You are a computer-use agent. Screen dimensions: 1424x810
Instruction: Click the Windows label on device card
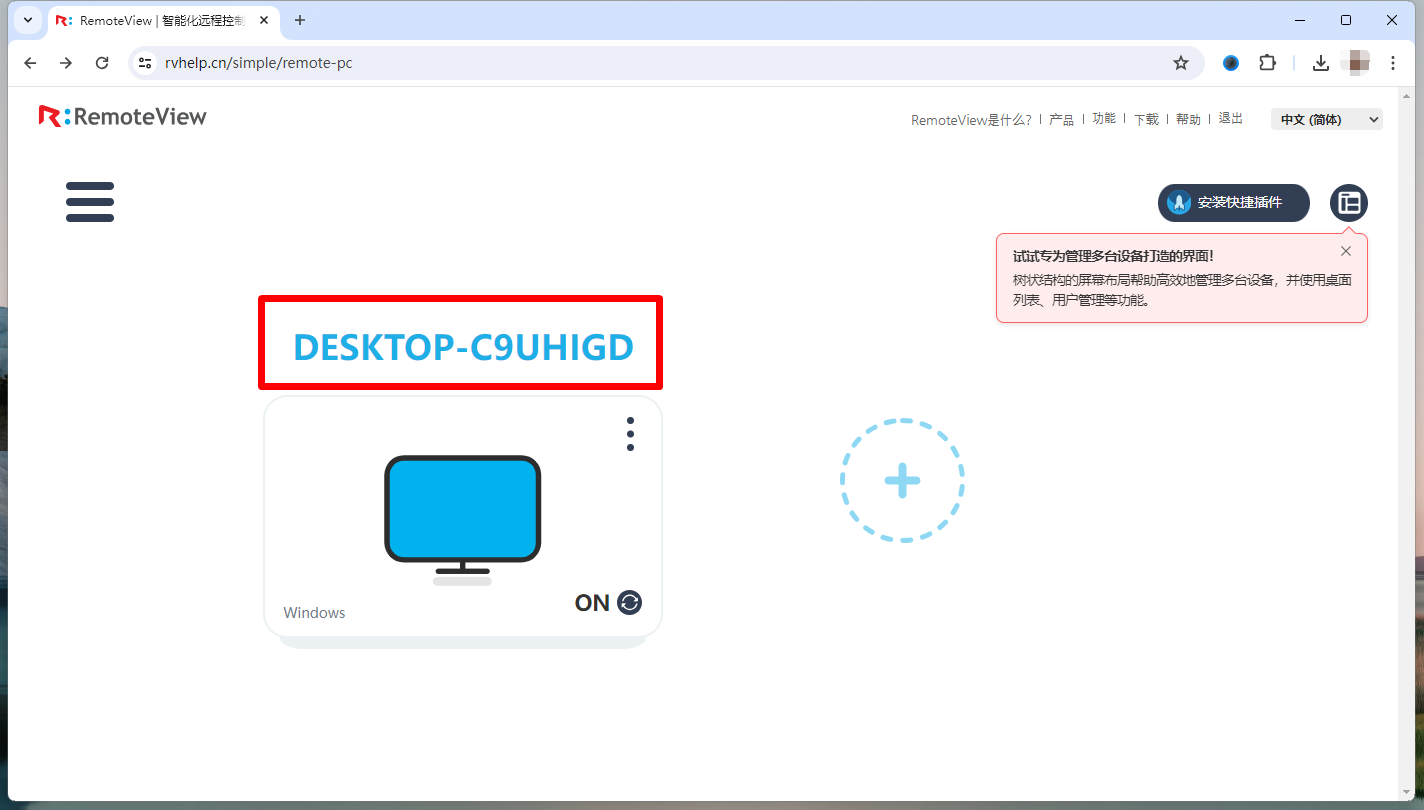click(x=314, y=613)
